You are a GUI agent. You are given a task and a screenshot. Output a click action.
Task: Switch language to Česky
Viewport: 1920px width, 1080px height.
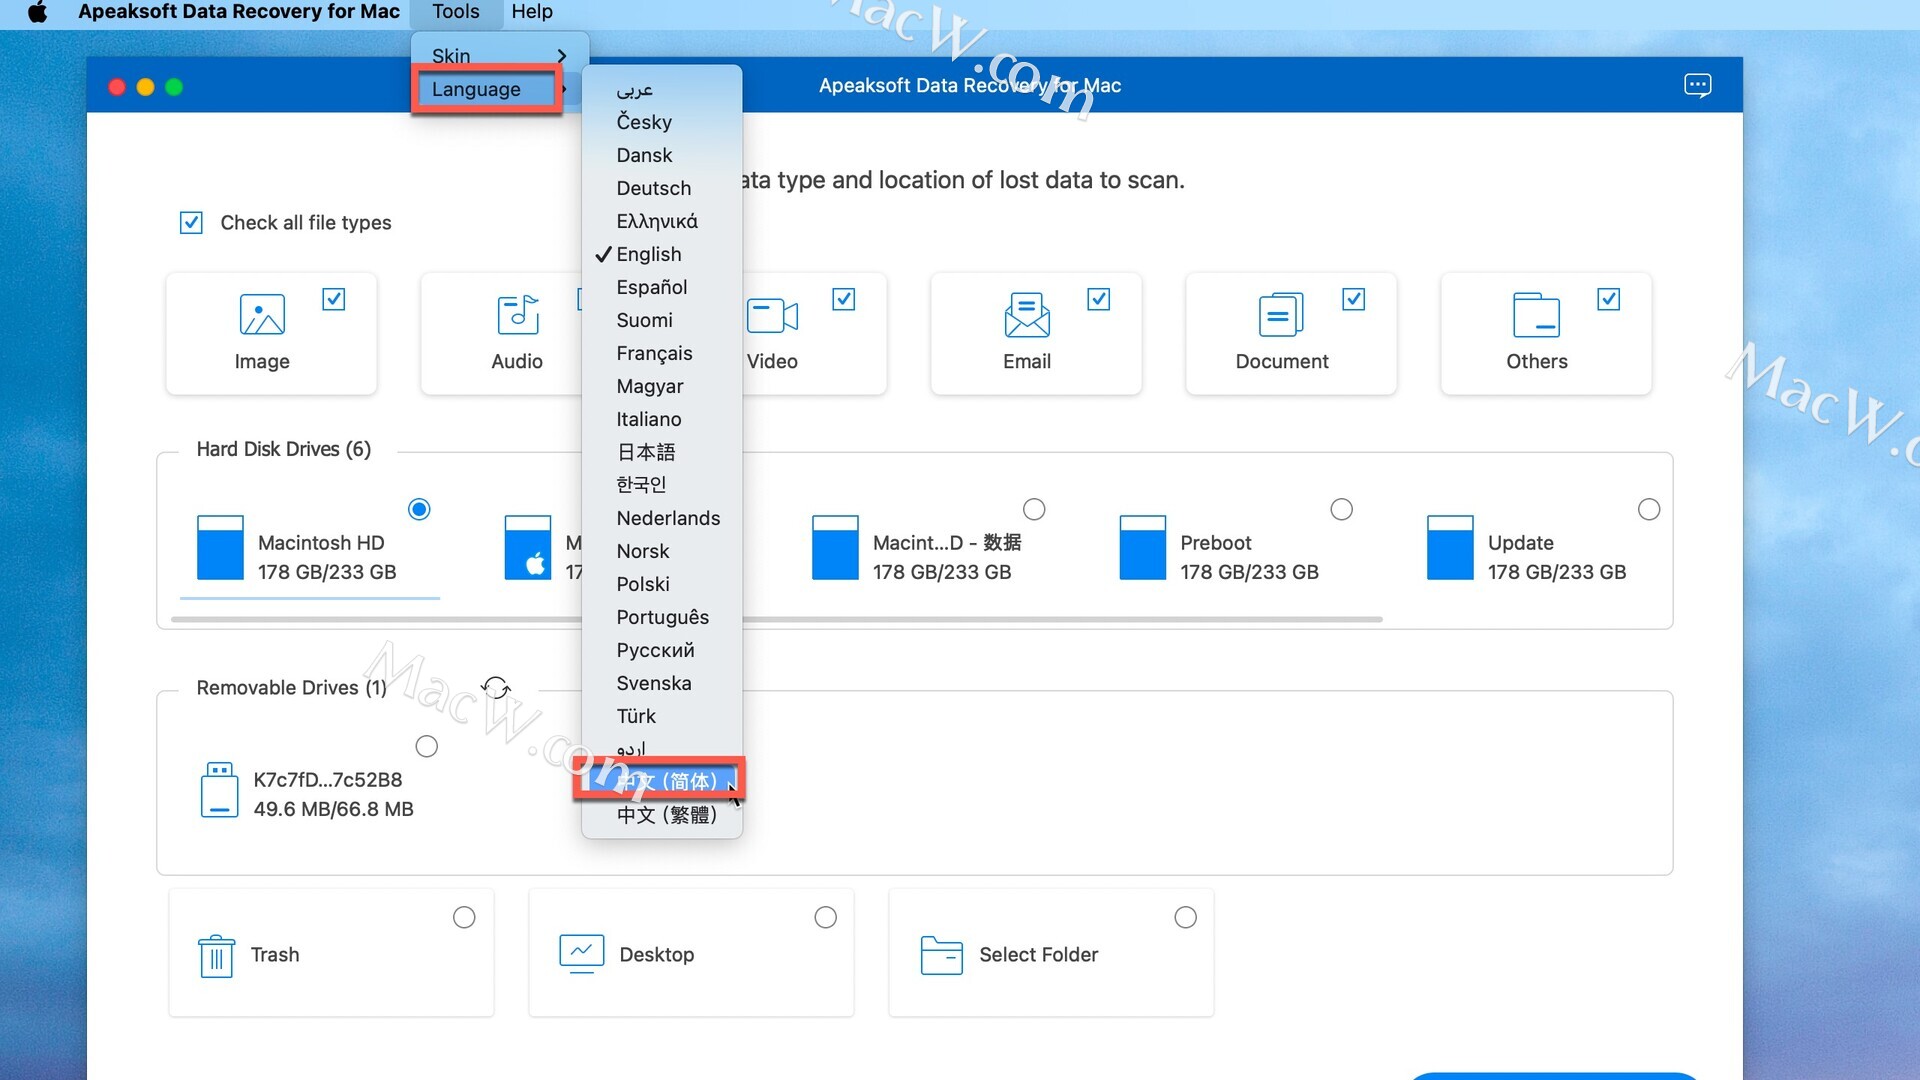click(x=662, y=122)
